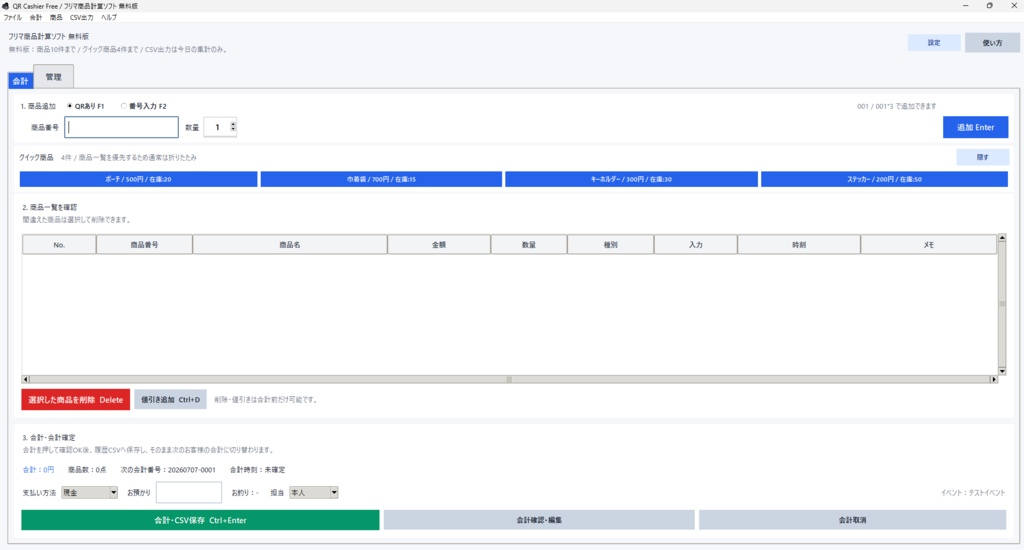
Task: Click the 入力 column header
Action: coord(696,245)
